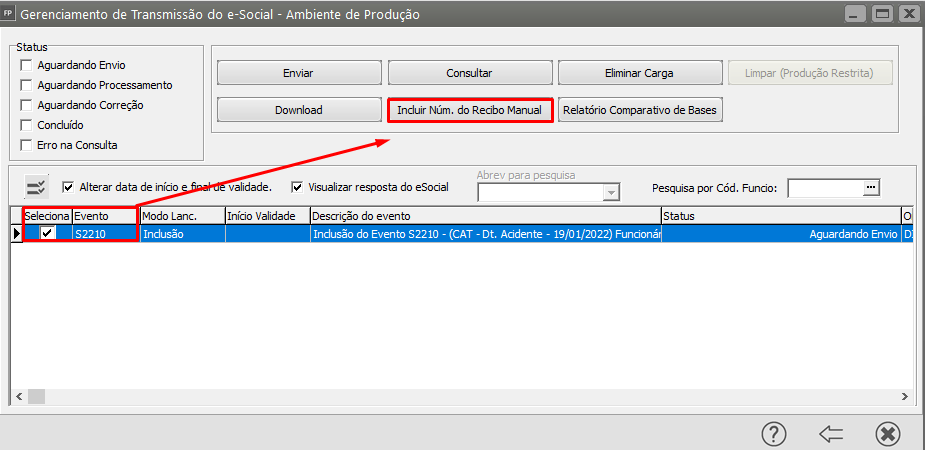Click the Descrição do evento column header
Screen dimensions: 925x450
coord(486,216)
